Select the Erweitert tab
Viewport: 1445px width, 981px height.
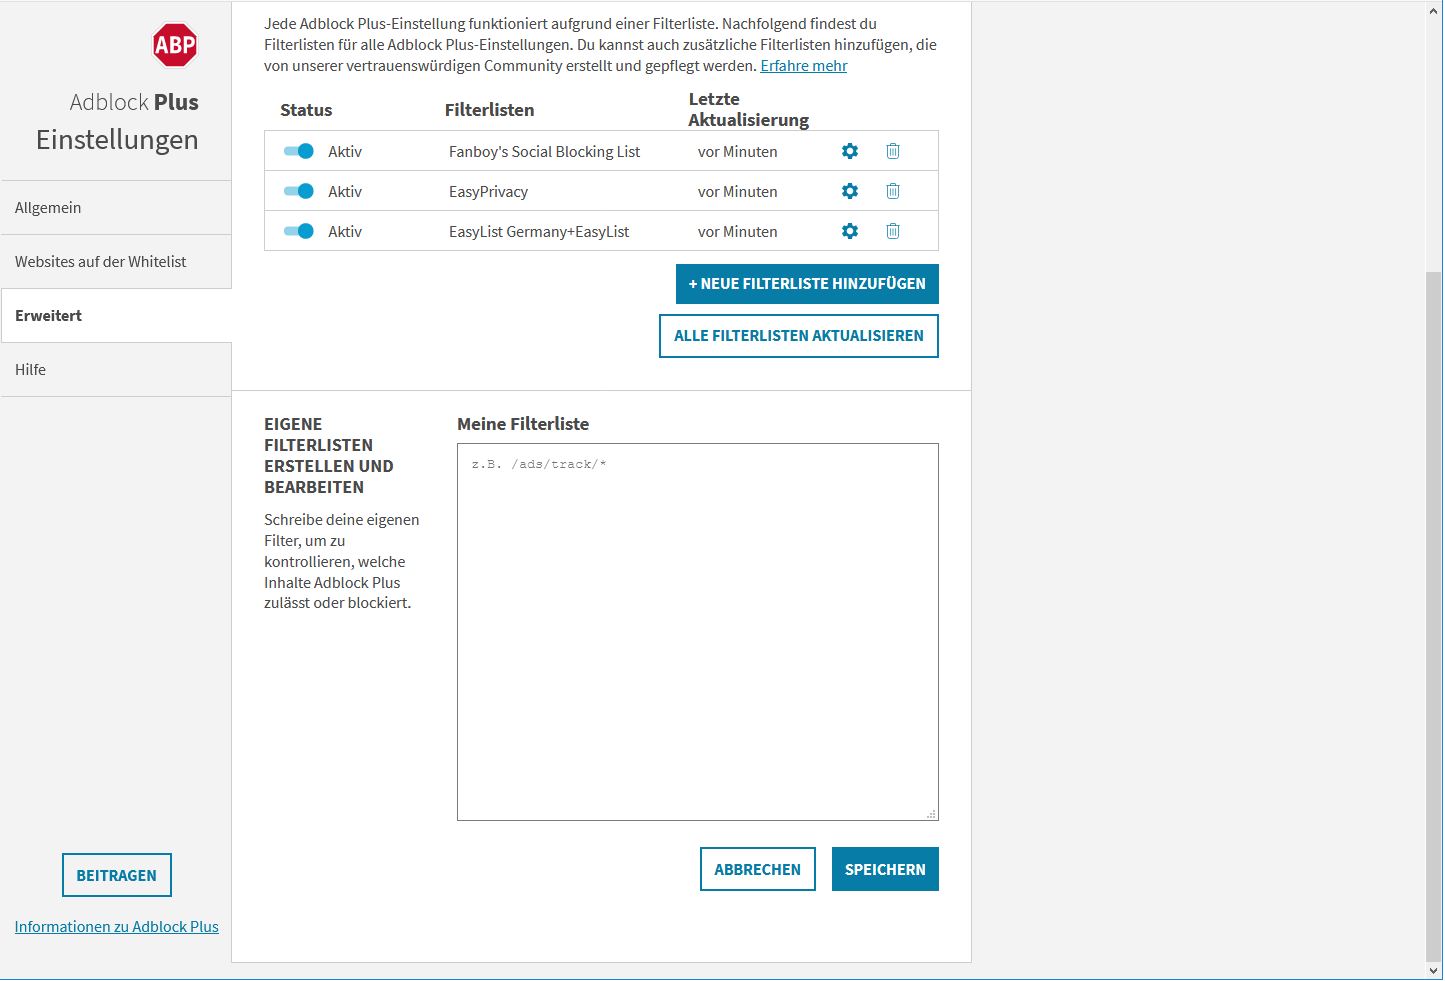point(116,316)
